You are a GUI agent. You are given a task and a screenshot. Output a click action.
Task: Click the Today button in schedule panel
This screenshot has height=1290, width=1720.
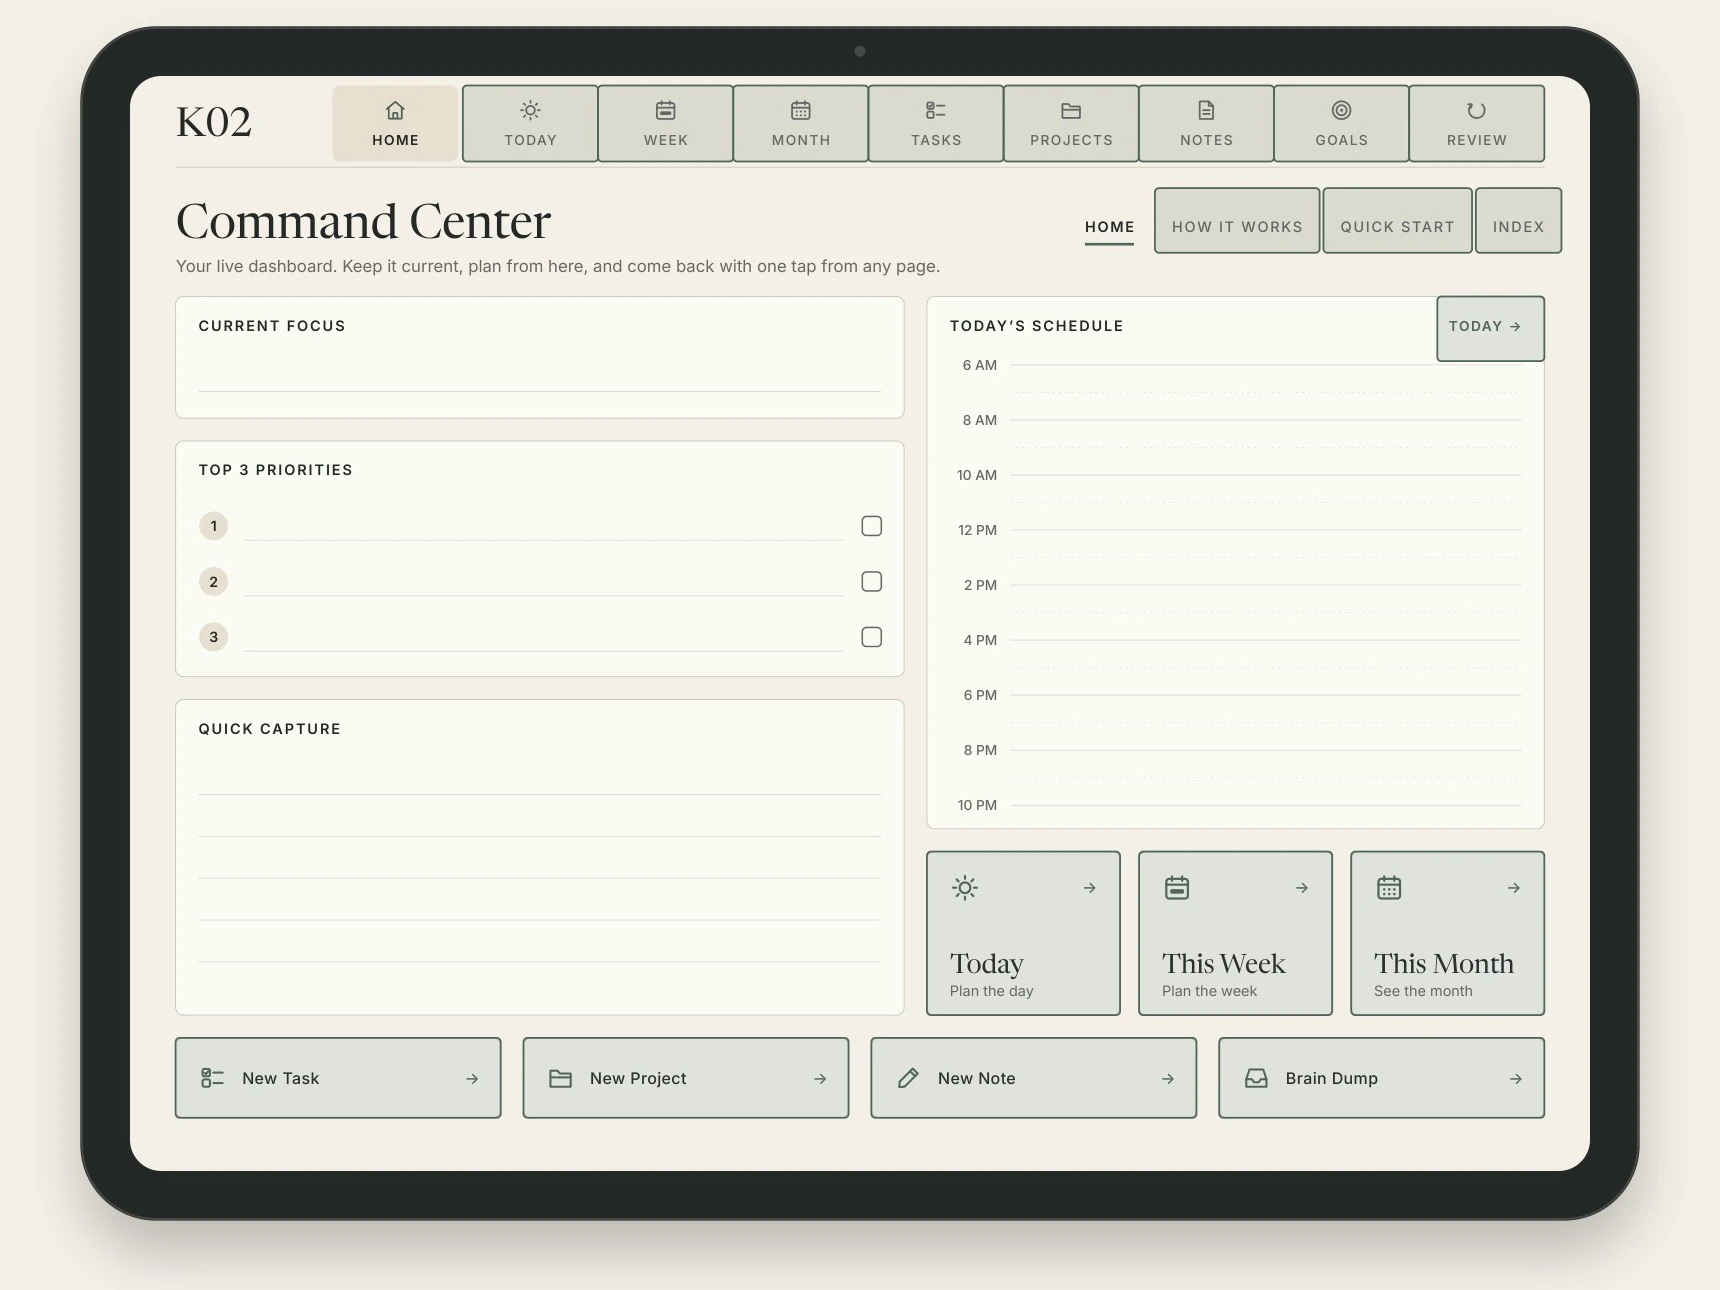click(x=1490, y=328)
